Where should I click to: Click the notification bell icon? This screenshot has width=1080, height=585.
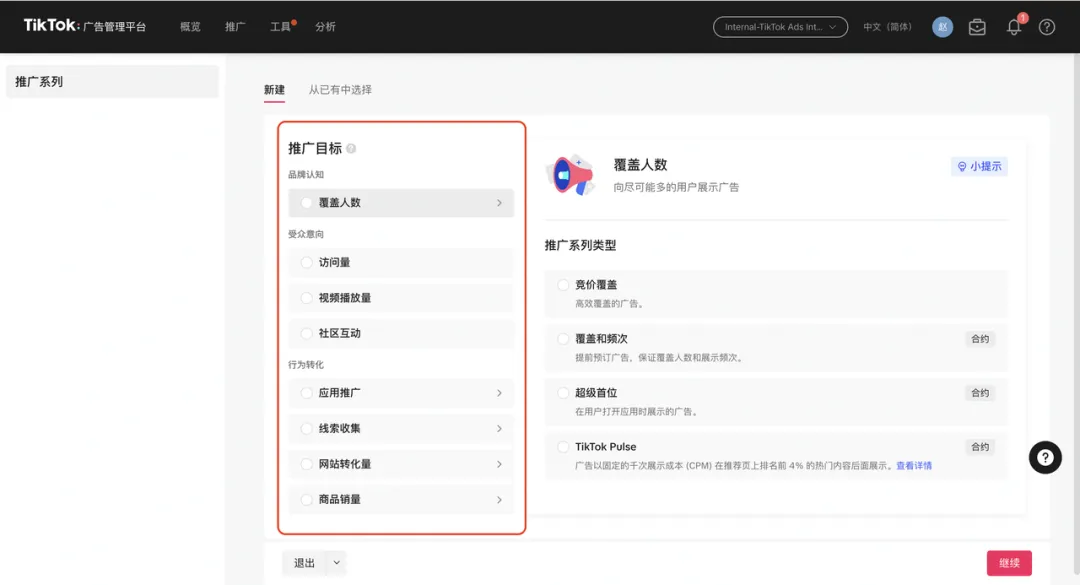tap(1014, 27)
